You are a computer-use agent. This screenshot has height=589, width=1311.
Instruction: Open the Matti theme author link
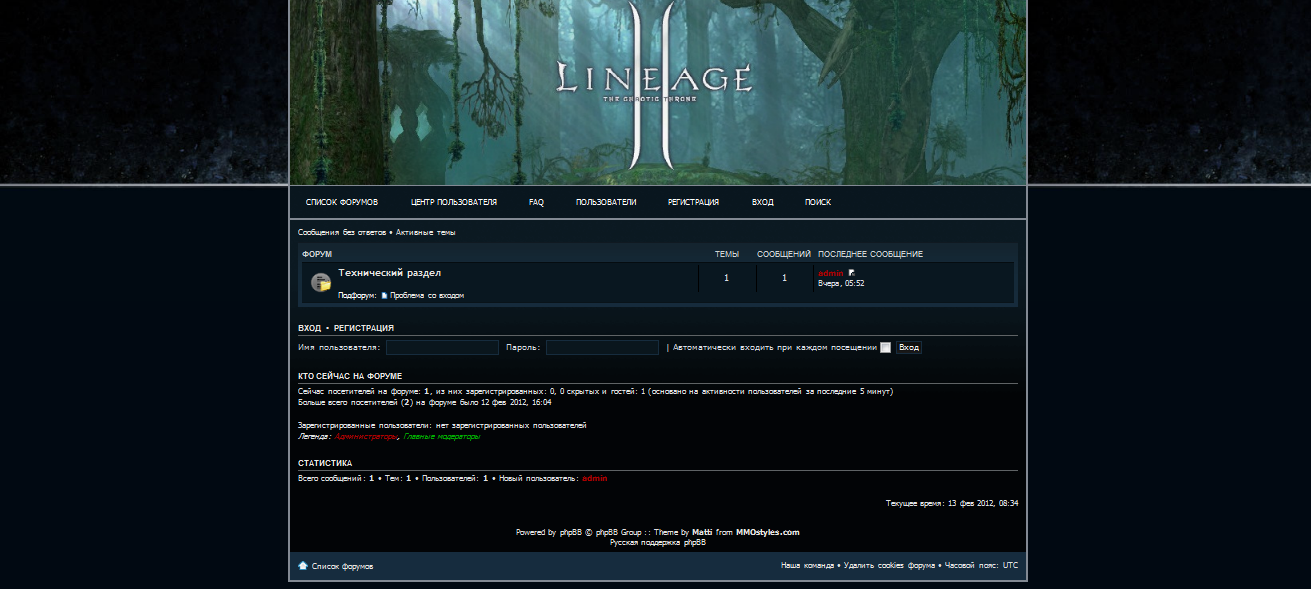(702, 532)
